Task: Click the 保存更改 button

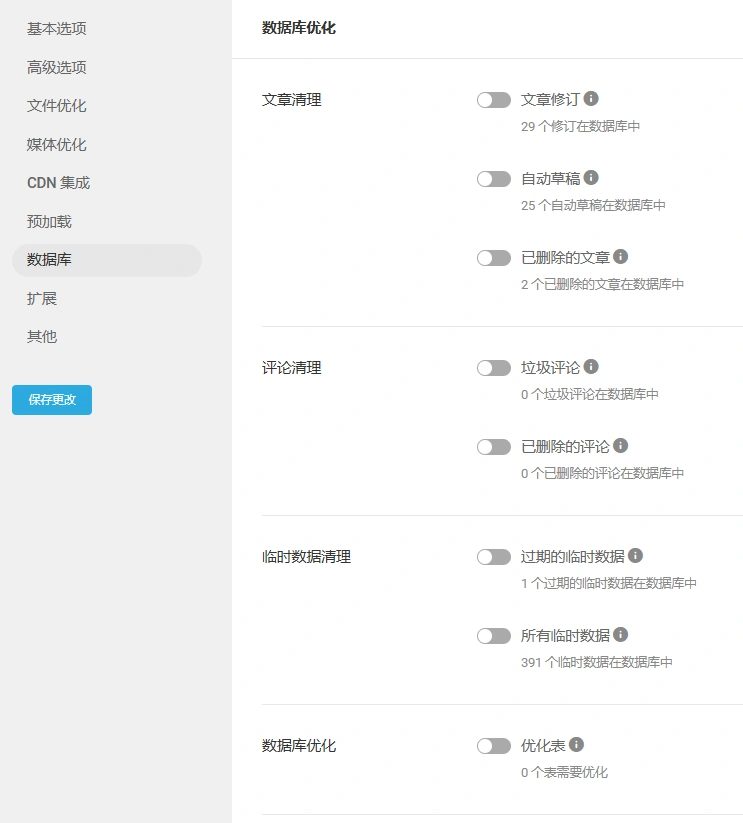Action: tap(51, 399)
